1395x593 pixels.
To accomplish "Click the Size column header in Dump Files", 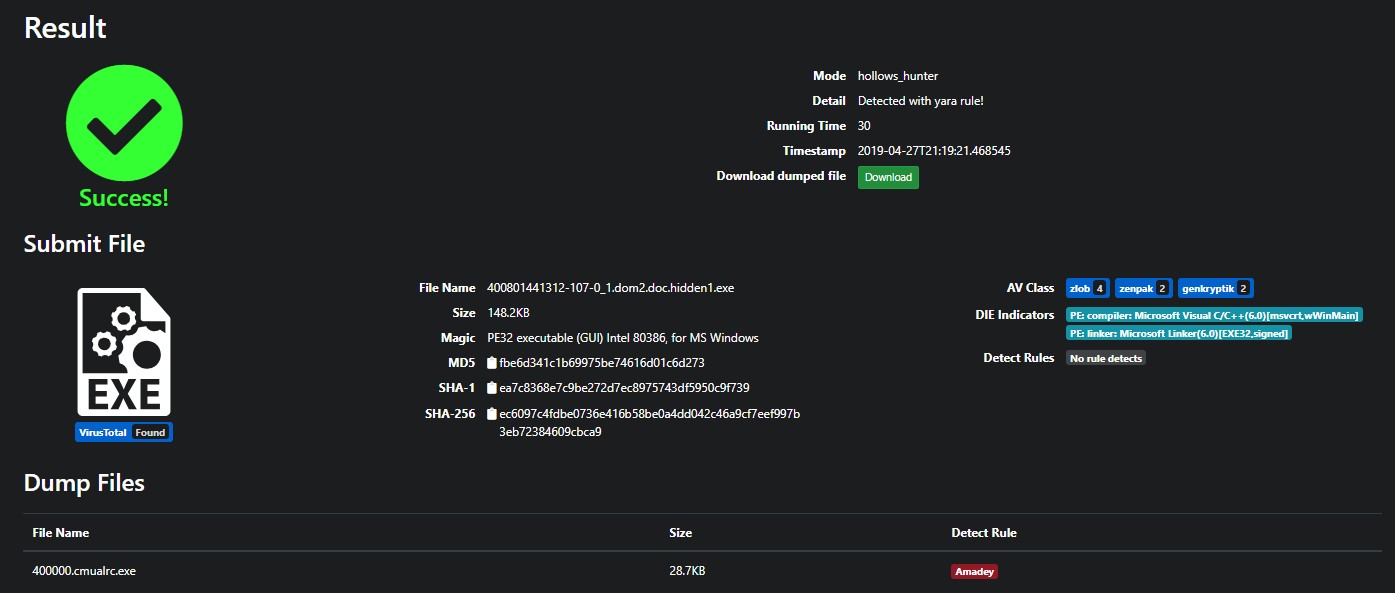I will pos(680,533).
